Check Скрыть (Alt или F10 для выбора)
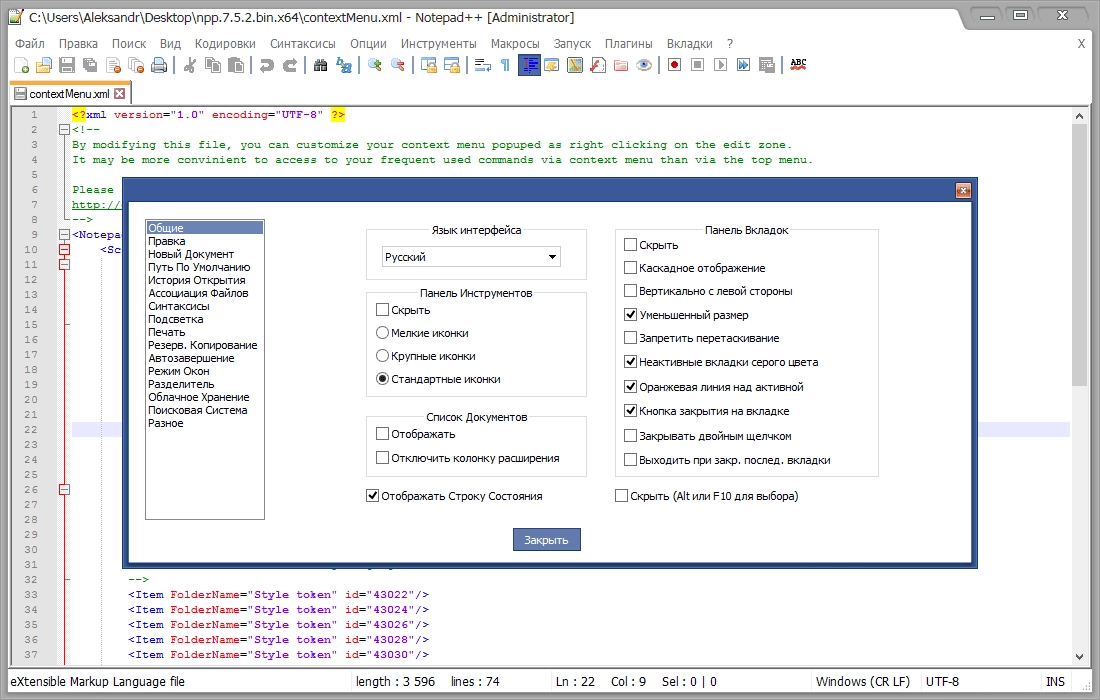Screen dimensions: 1100x700 click(x=621, y=495)
